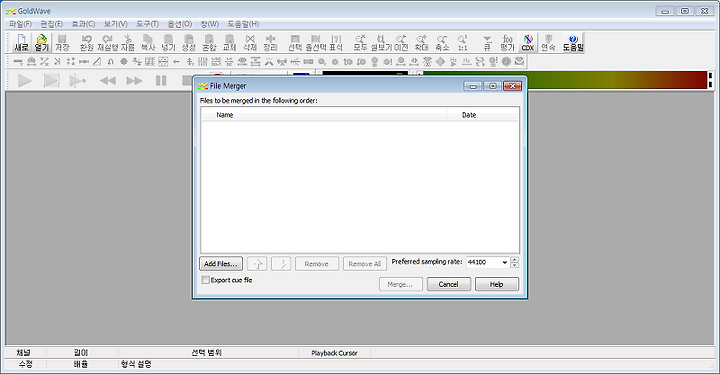
Task: Click Help in the File Merger dialog
Action: click(x=497, y=284)
